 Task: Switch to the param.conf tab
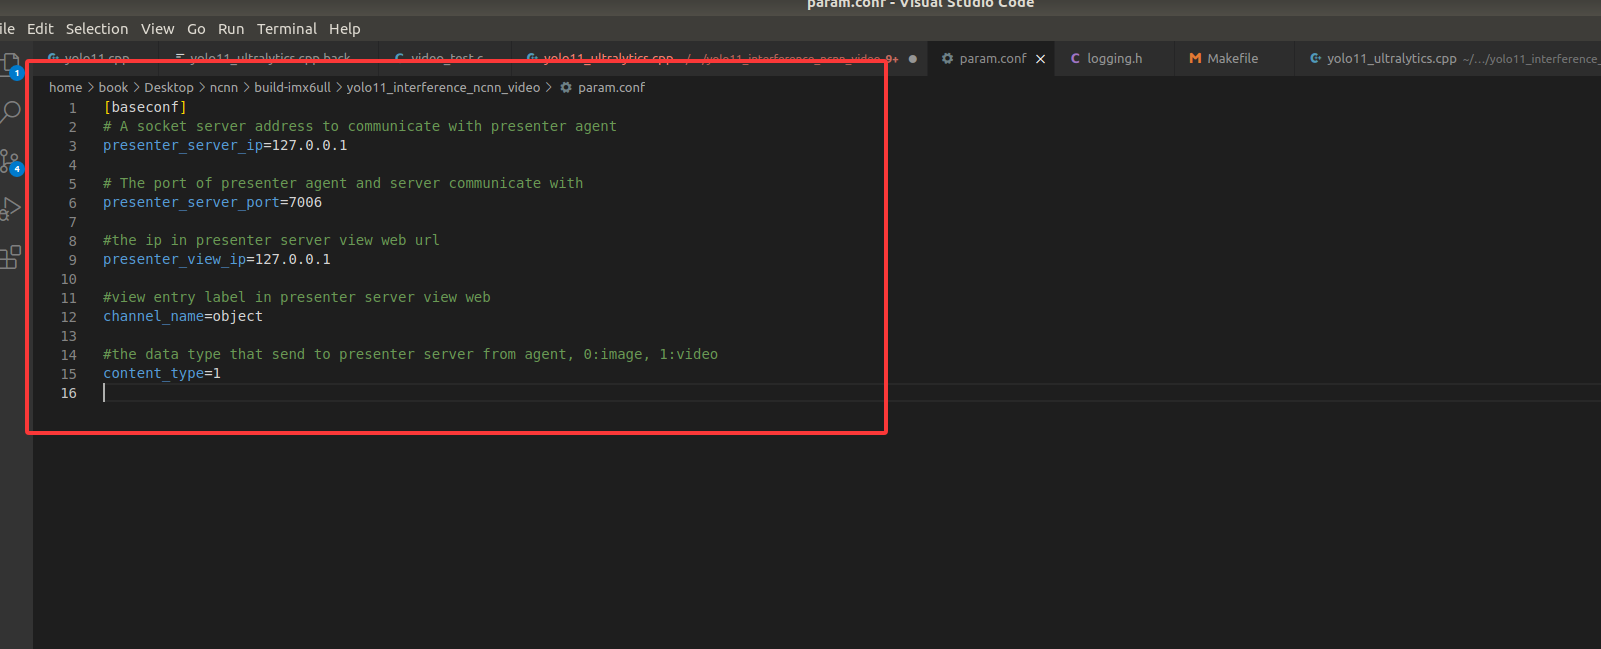point(992,59)
